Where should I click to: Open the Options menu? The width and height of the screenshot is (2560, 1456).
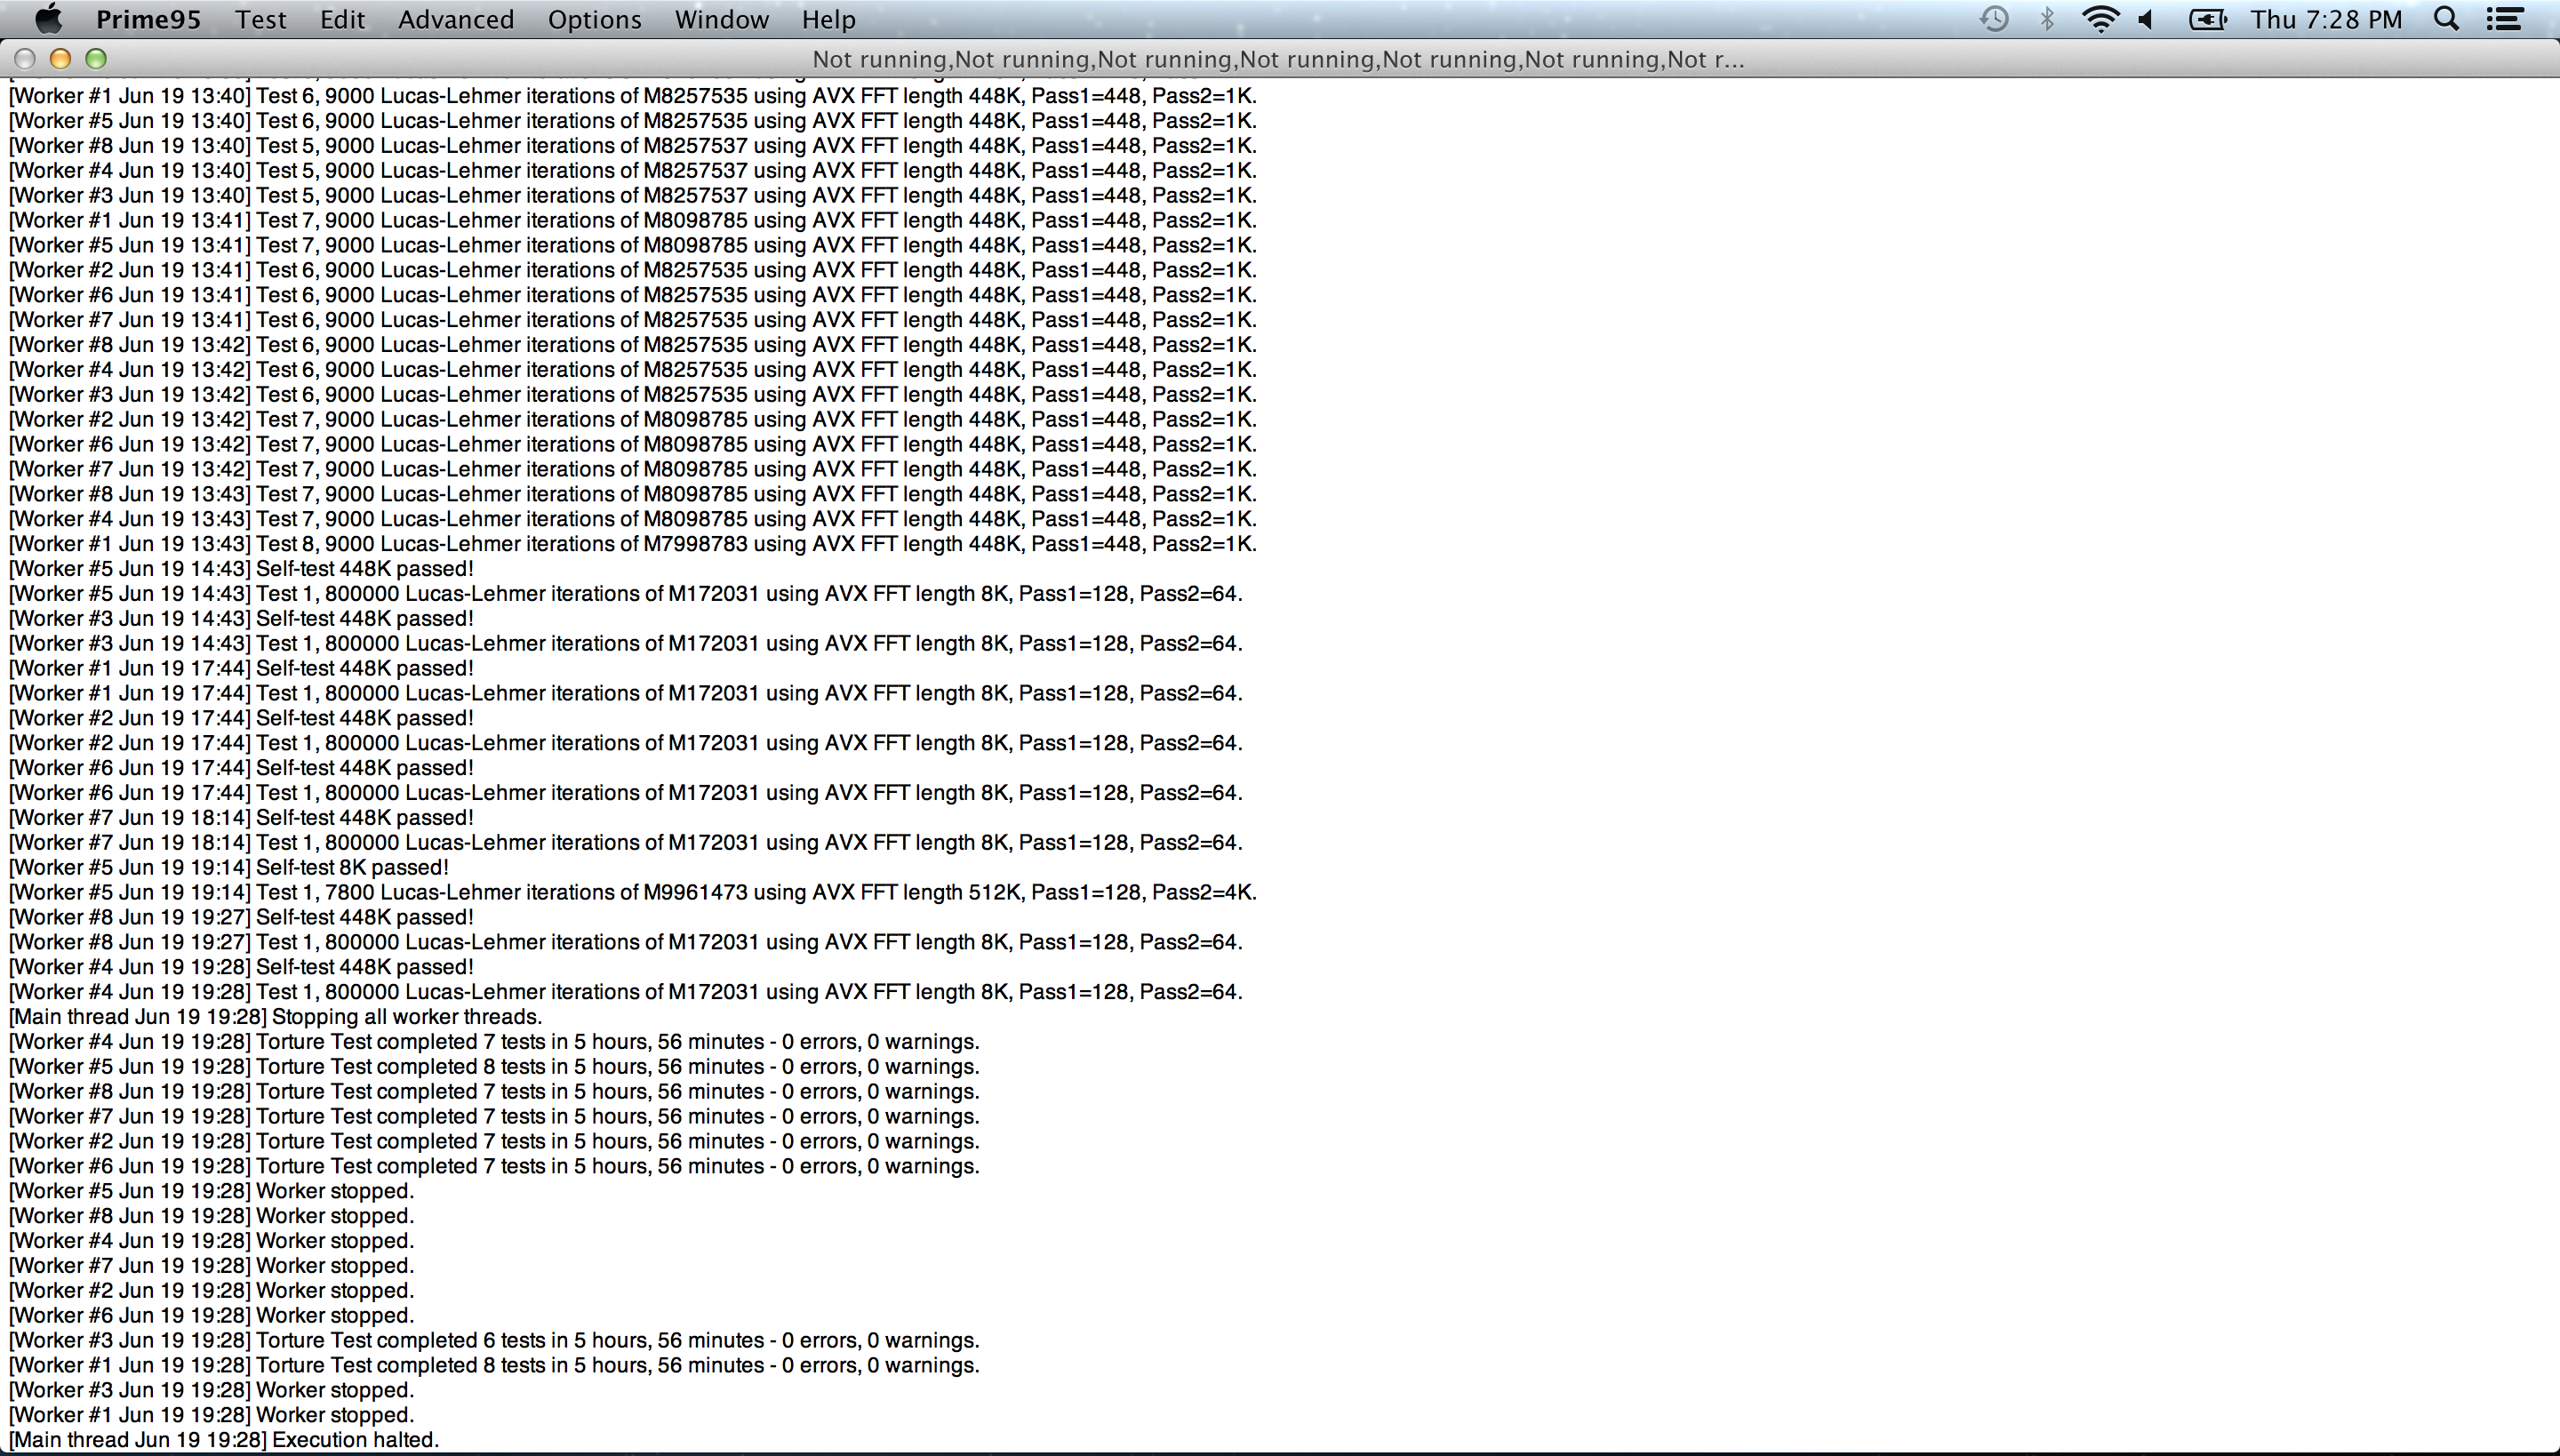pyautogui.click(x=594, y=19)
